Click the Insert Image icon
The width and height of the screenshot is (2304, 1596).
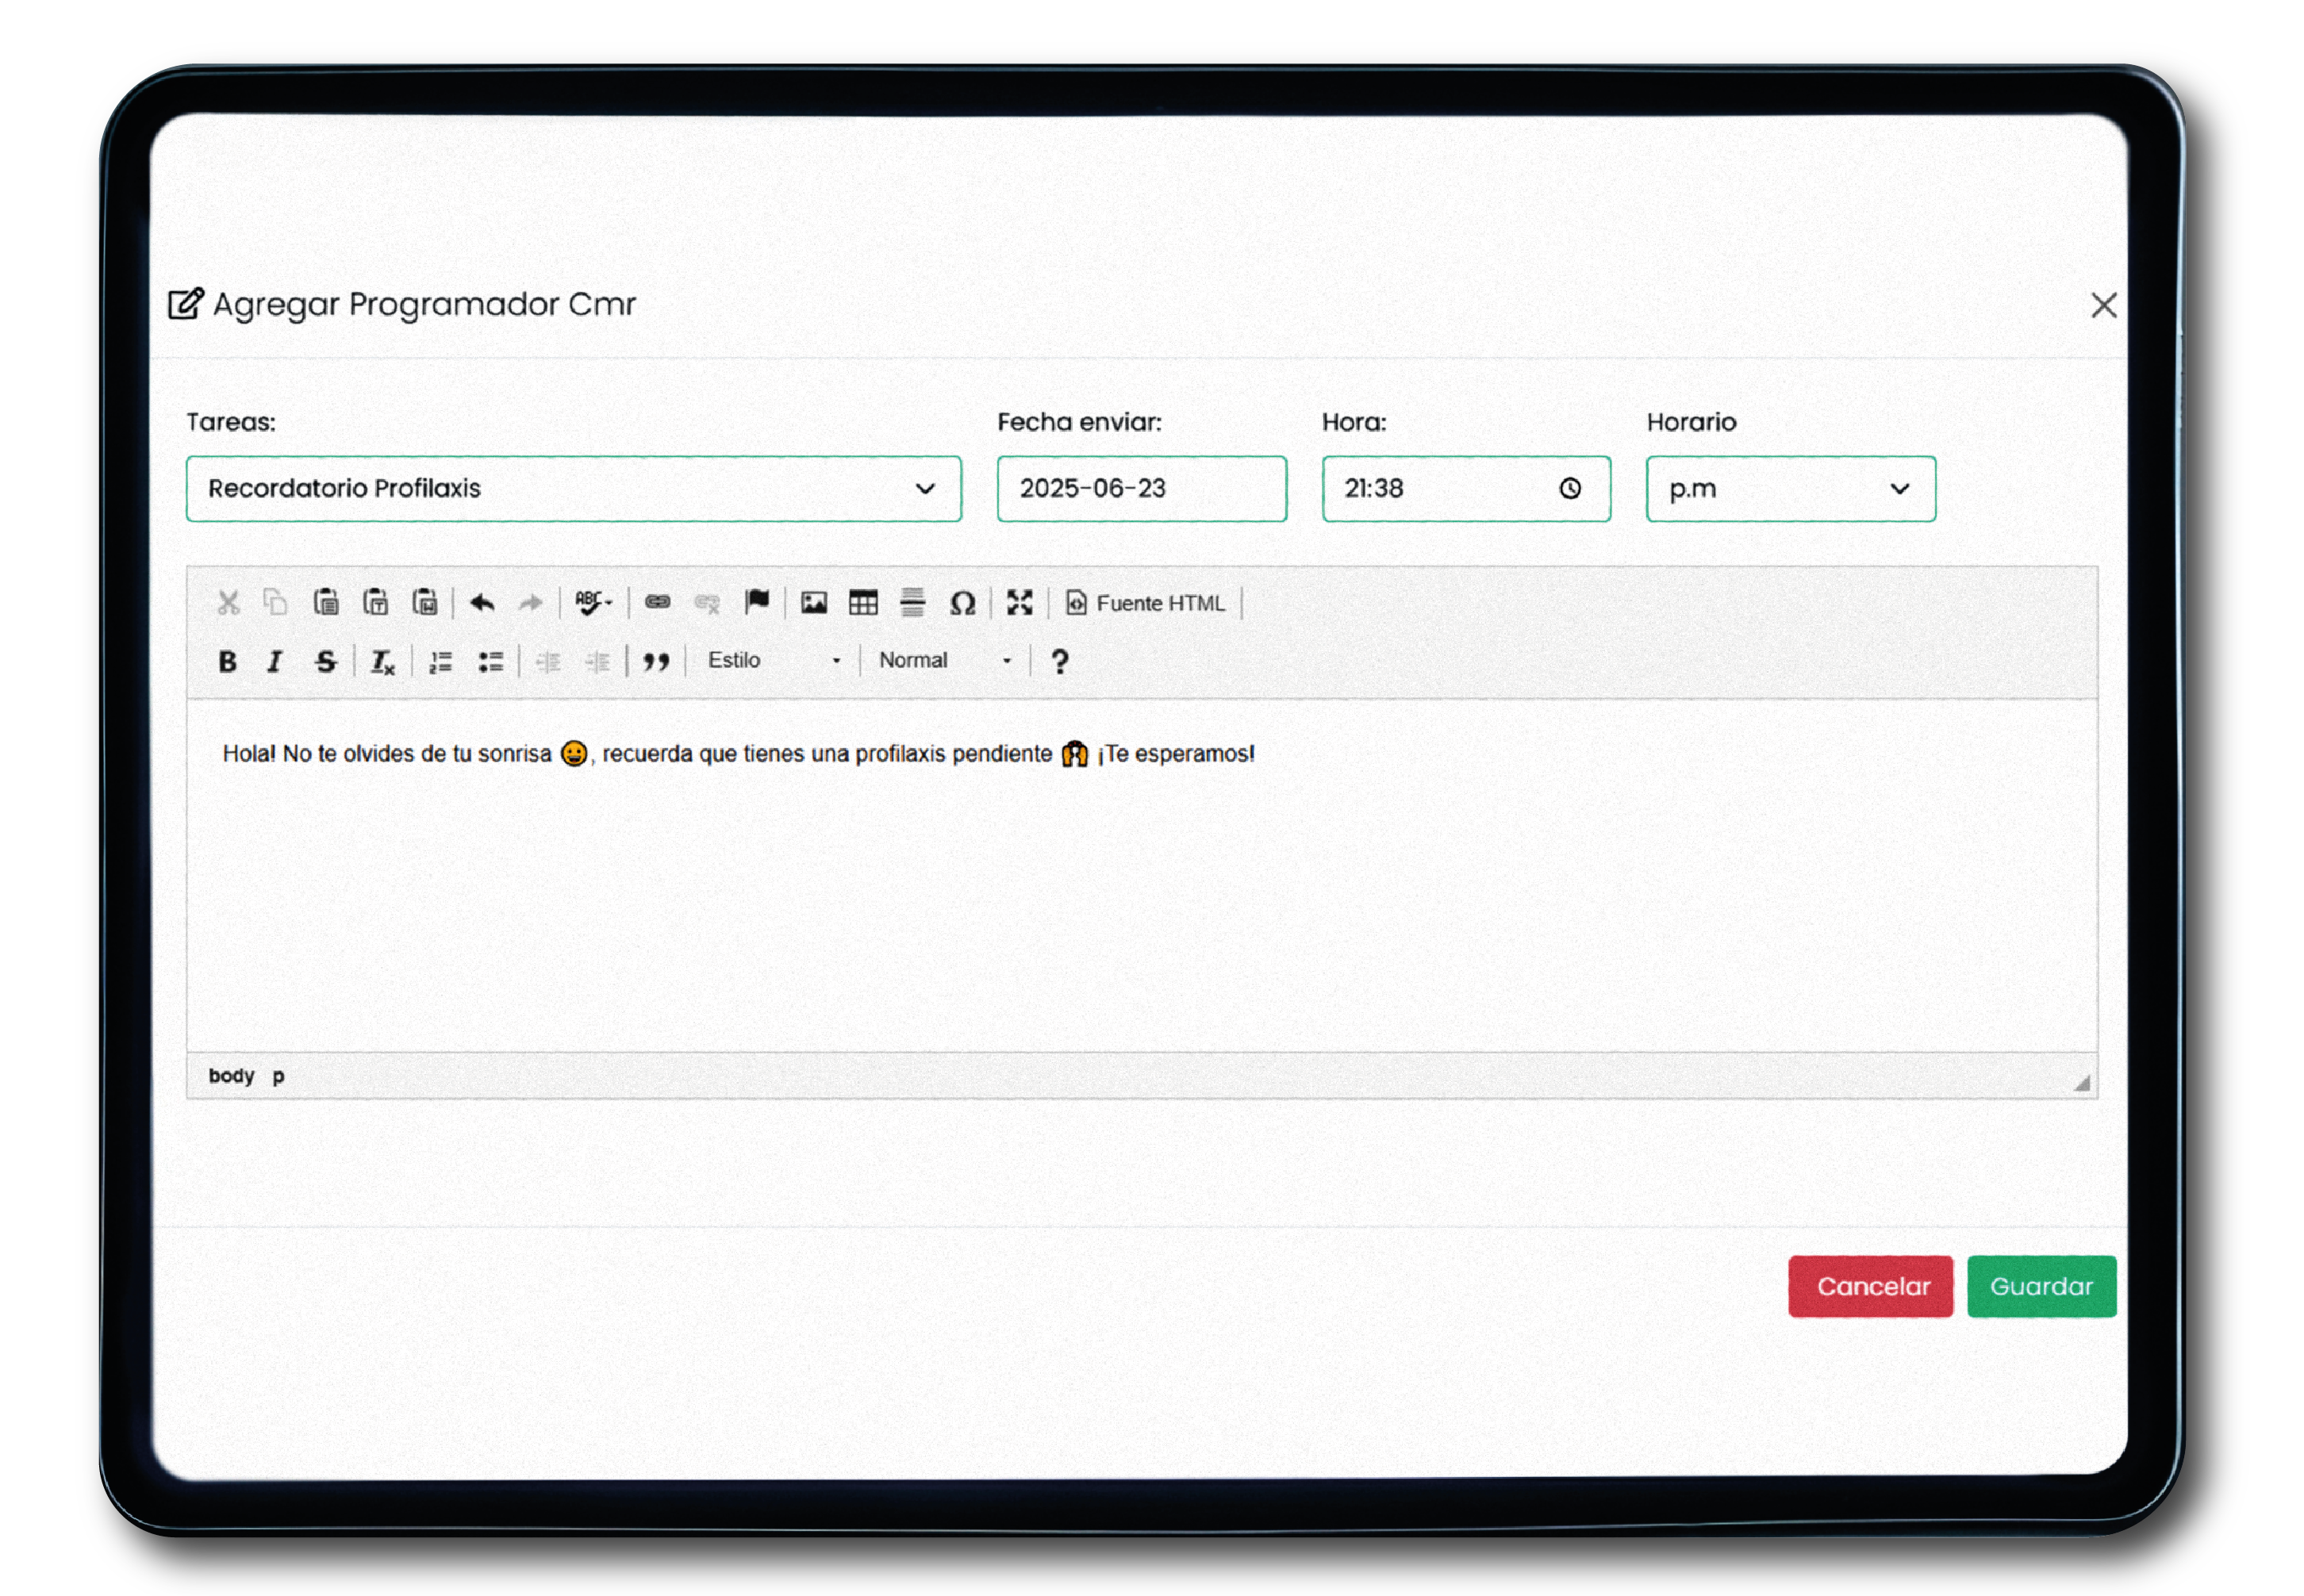(814, 602)
